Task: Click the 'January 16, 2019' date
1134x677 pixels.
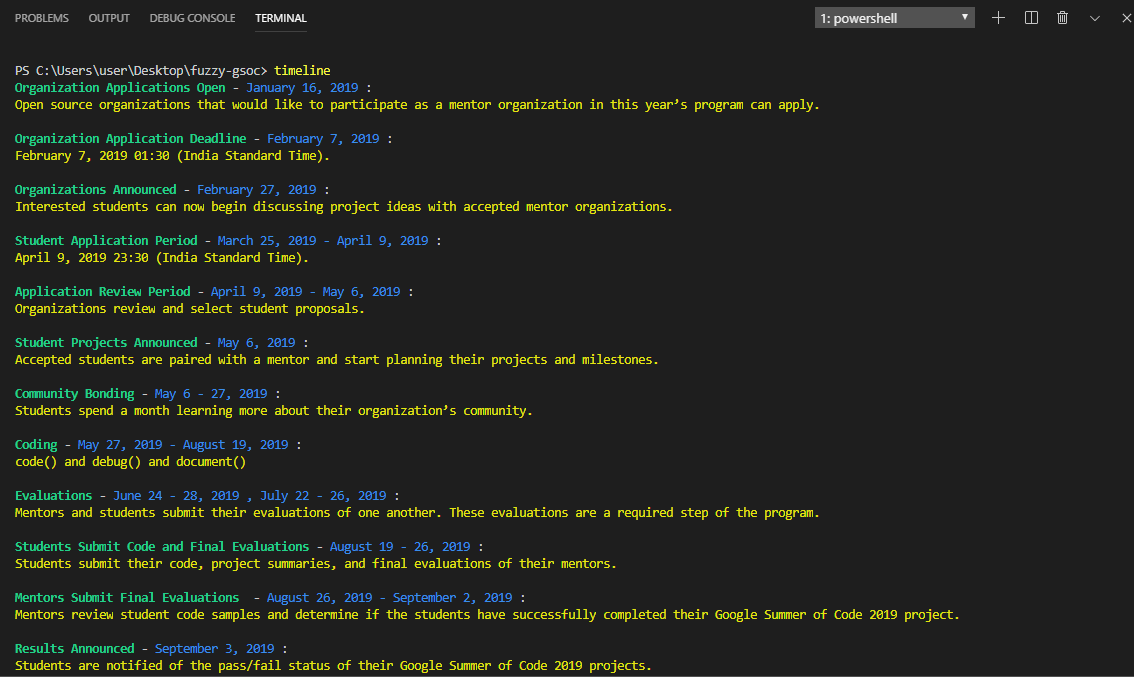Action: click(302, 88)
